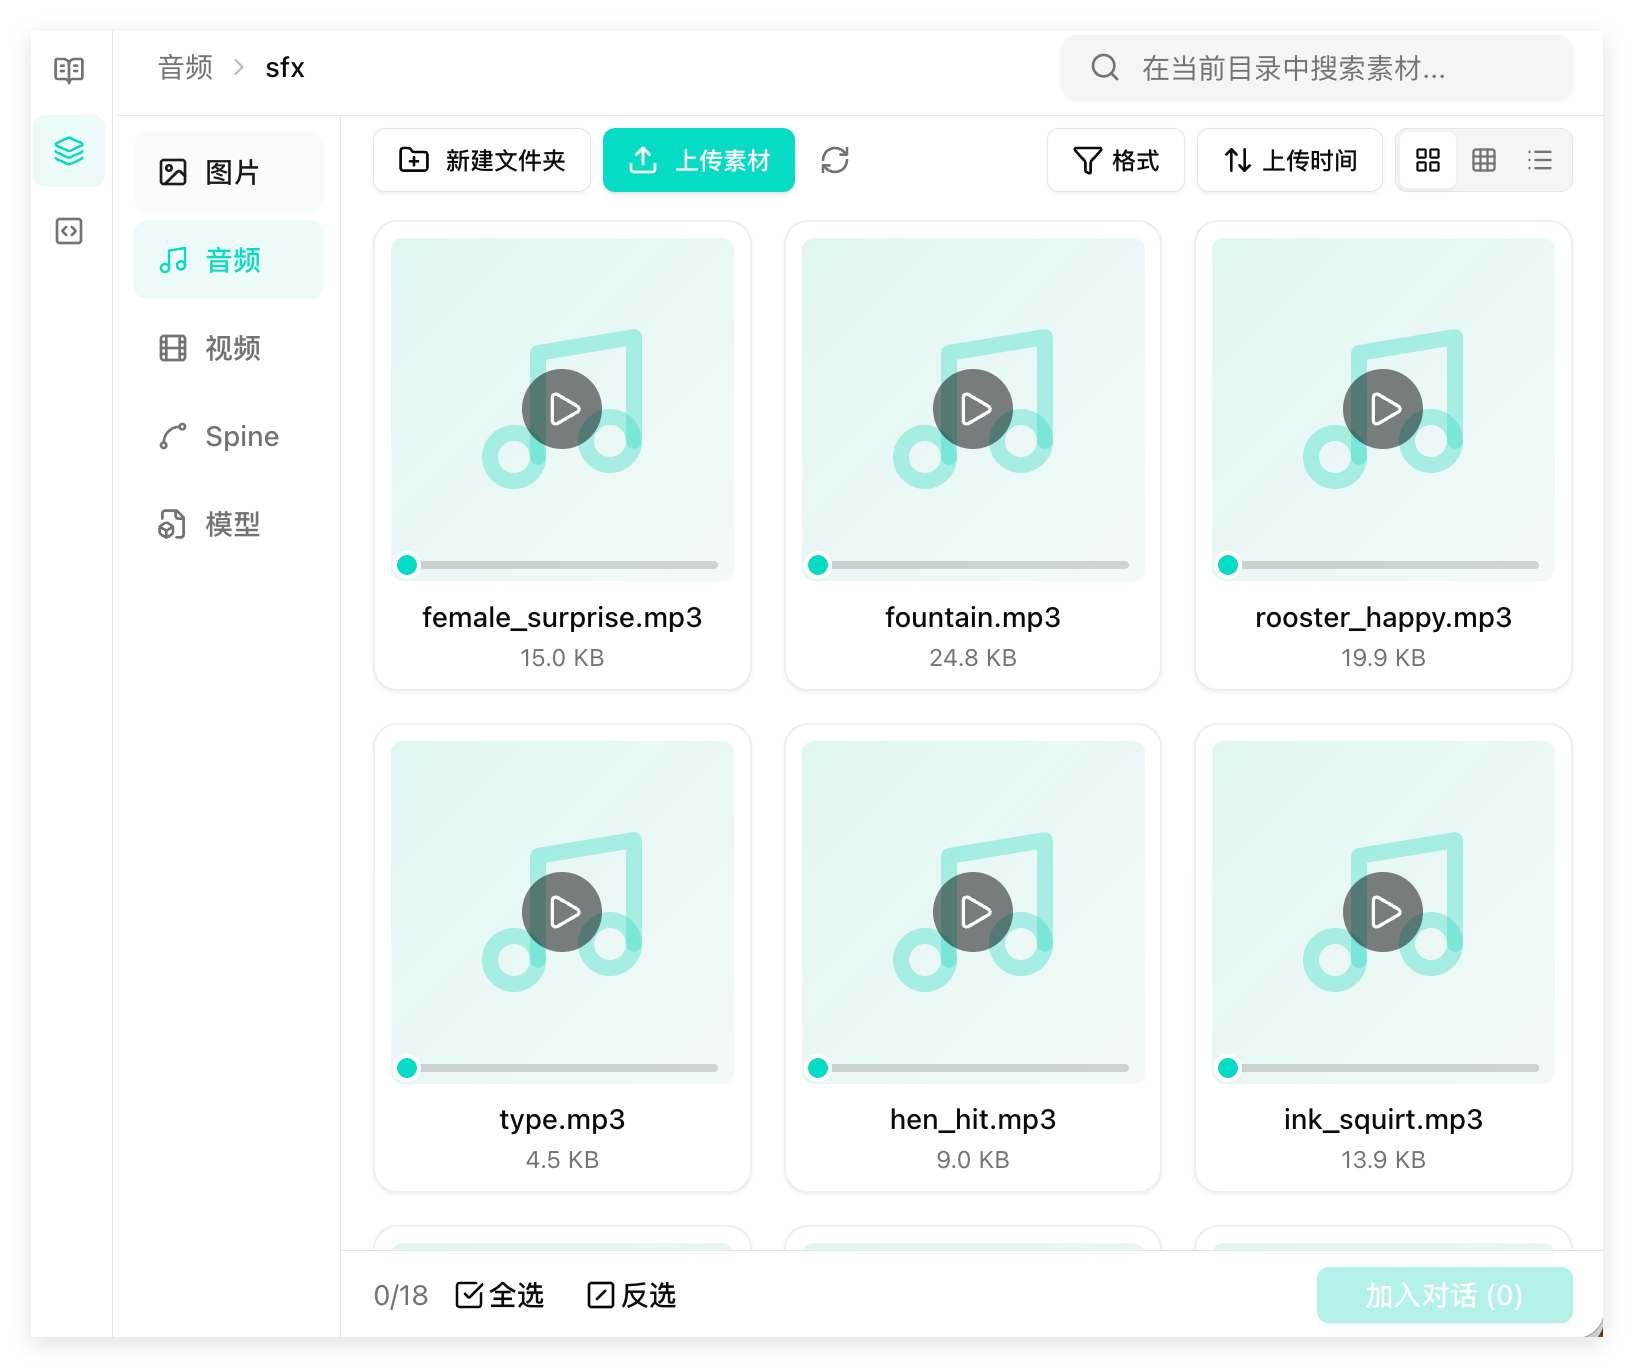
Task: Toggle the 反选 invert selection option
Action: pos(632,1295)
